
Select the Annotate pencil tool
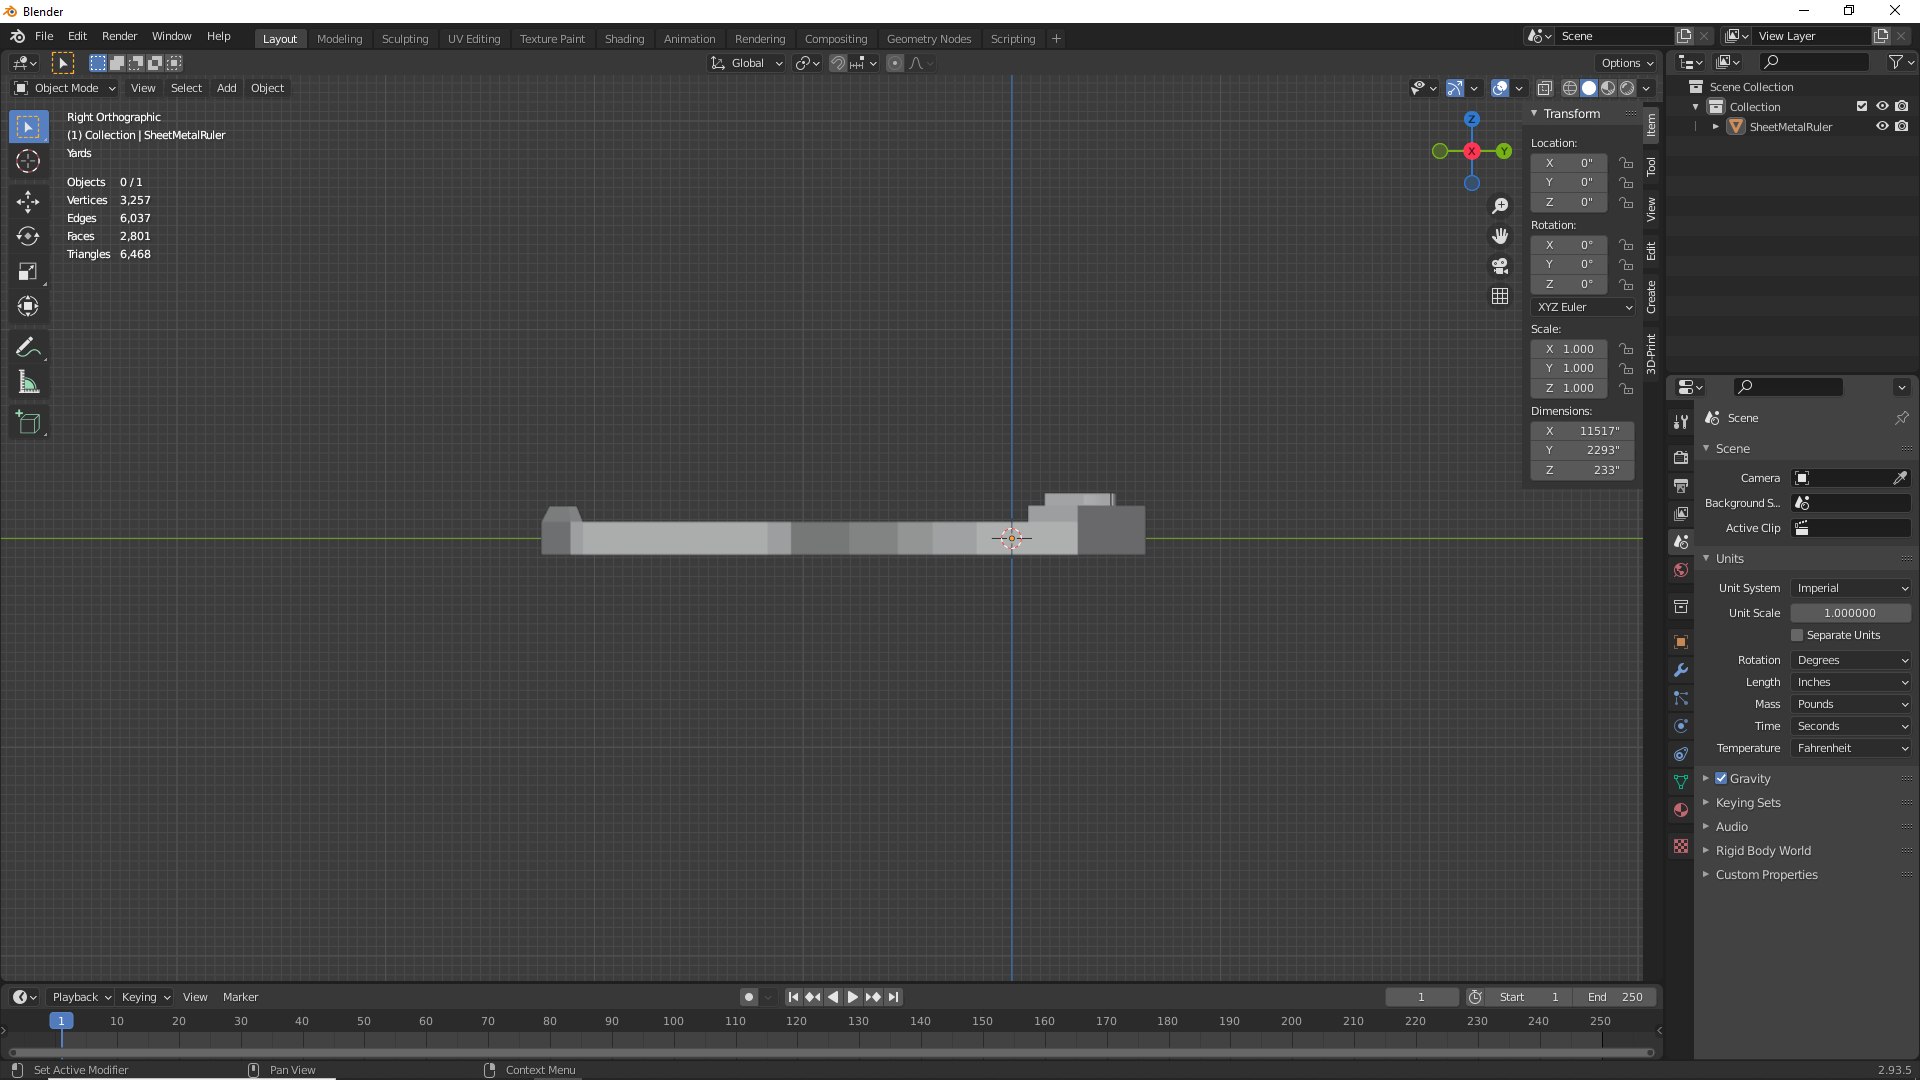(x=28, y=347)
